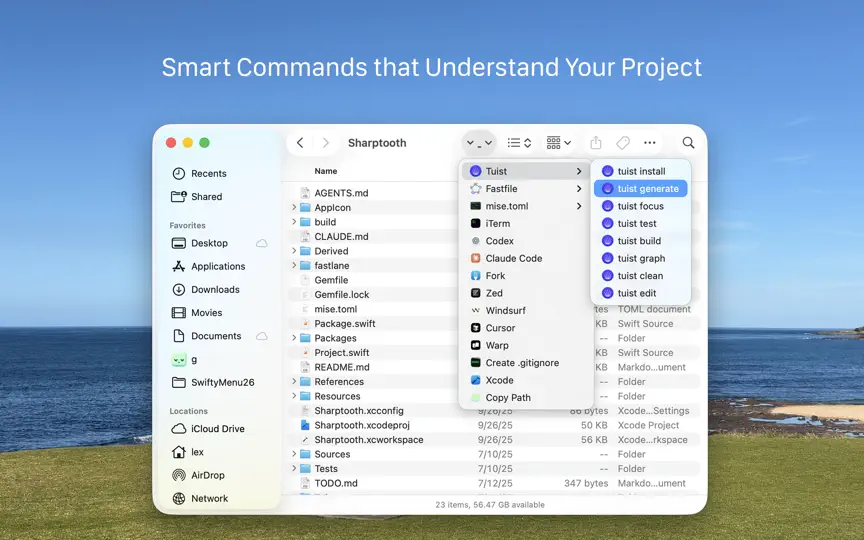Open Desktop in sidebar Favorites
864x540 pixels.
219,243
